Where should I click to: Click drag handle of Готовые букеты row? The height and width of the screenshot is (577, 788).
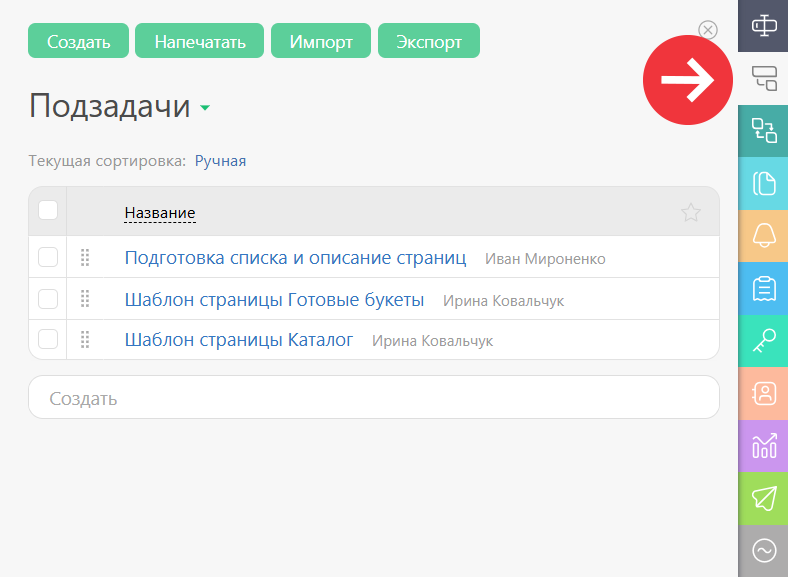85,299
